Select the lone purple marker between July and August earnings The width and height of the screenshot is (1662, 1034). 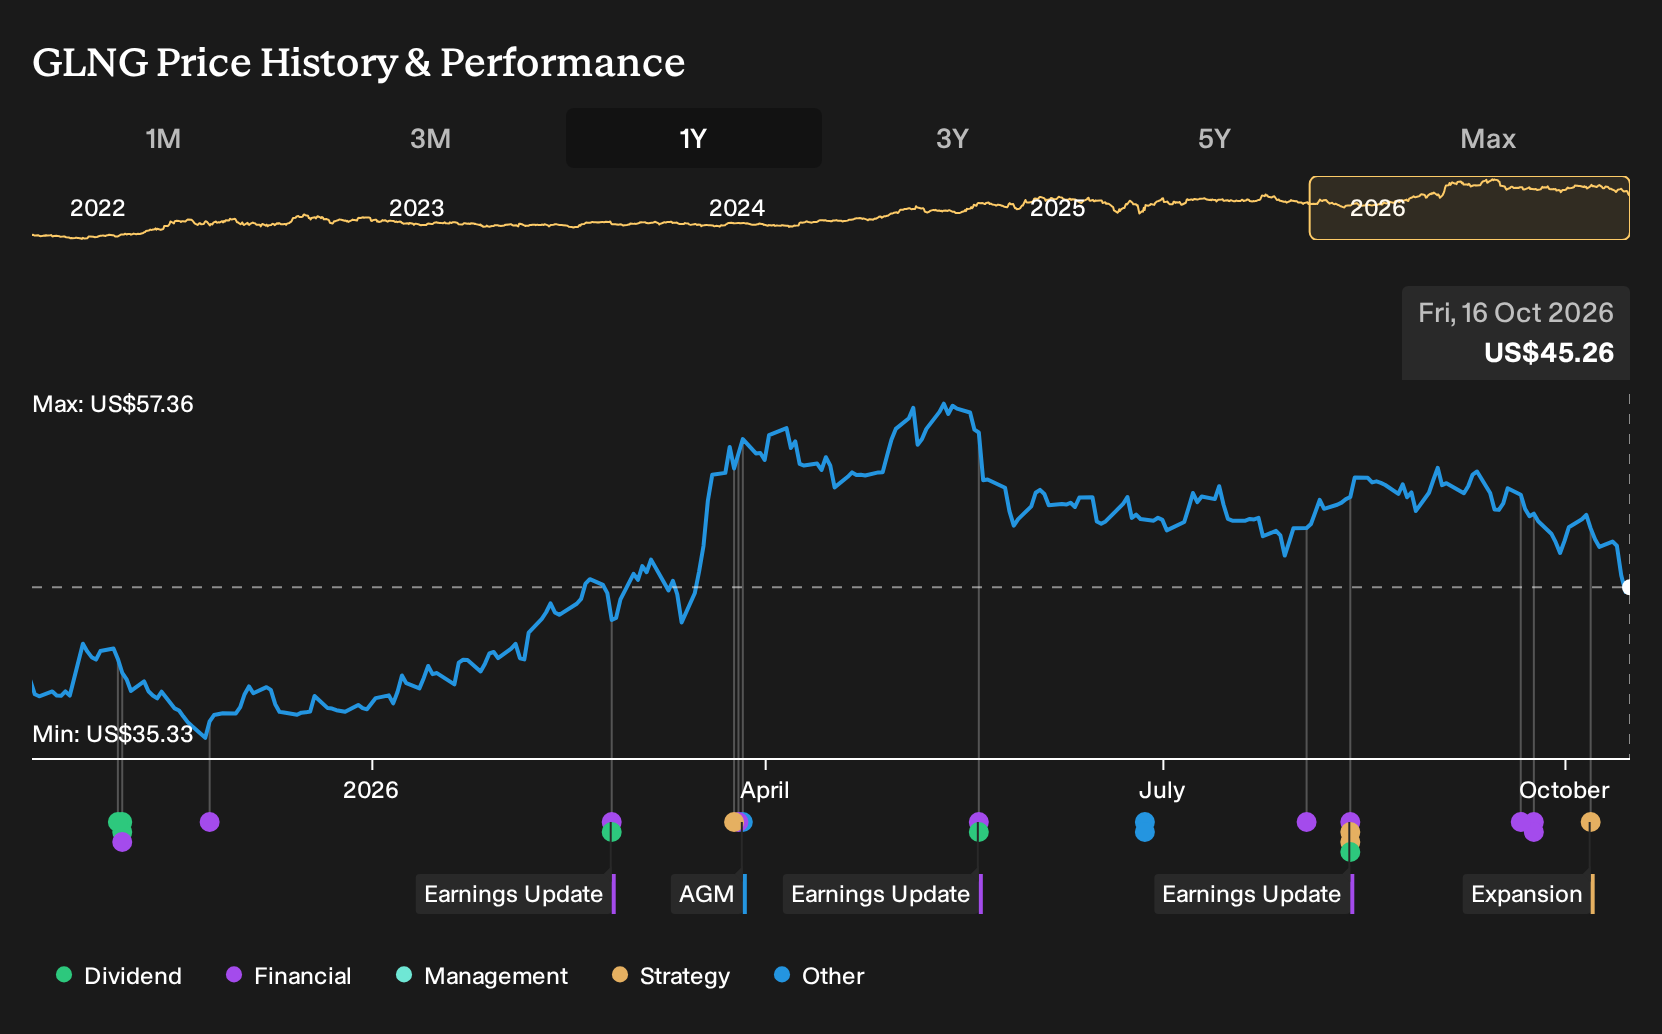(x=1306, y=822)
